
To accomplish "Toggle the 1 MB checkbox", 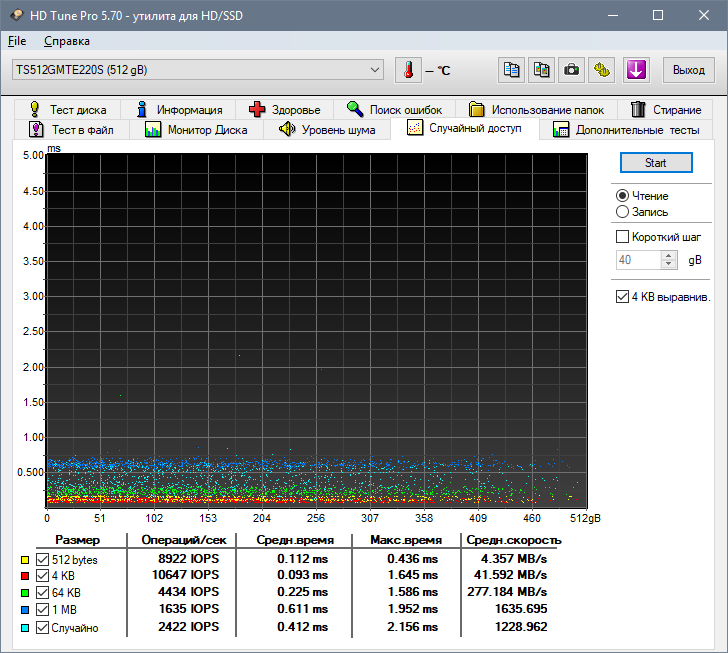I will pyautogui.click(x=43, y=609).
